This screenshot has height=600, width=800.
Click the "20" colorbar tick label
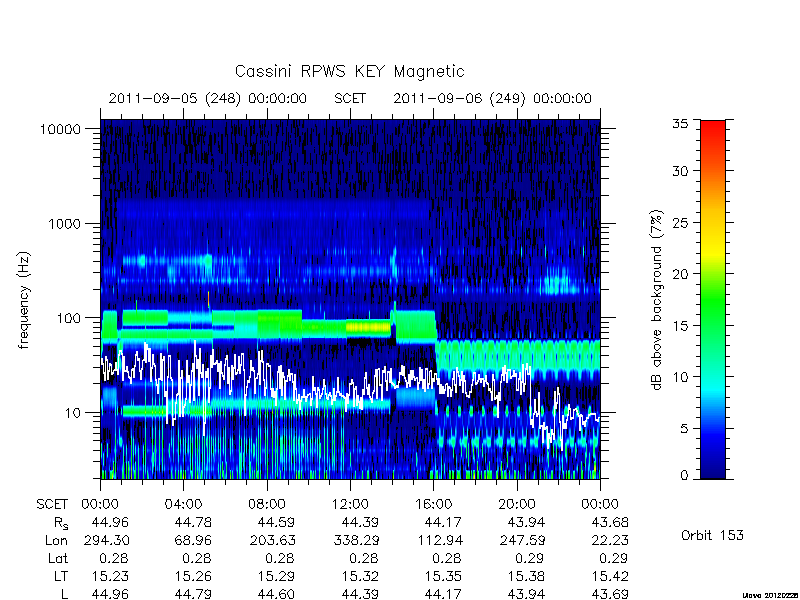tap(680, 273)
